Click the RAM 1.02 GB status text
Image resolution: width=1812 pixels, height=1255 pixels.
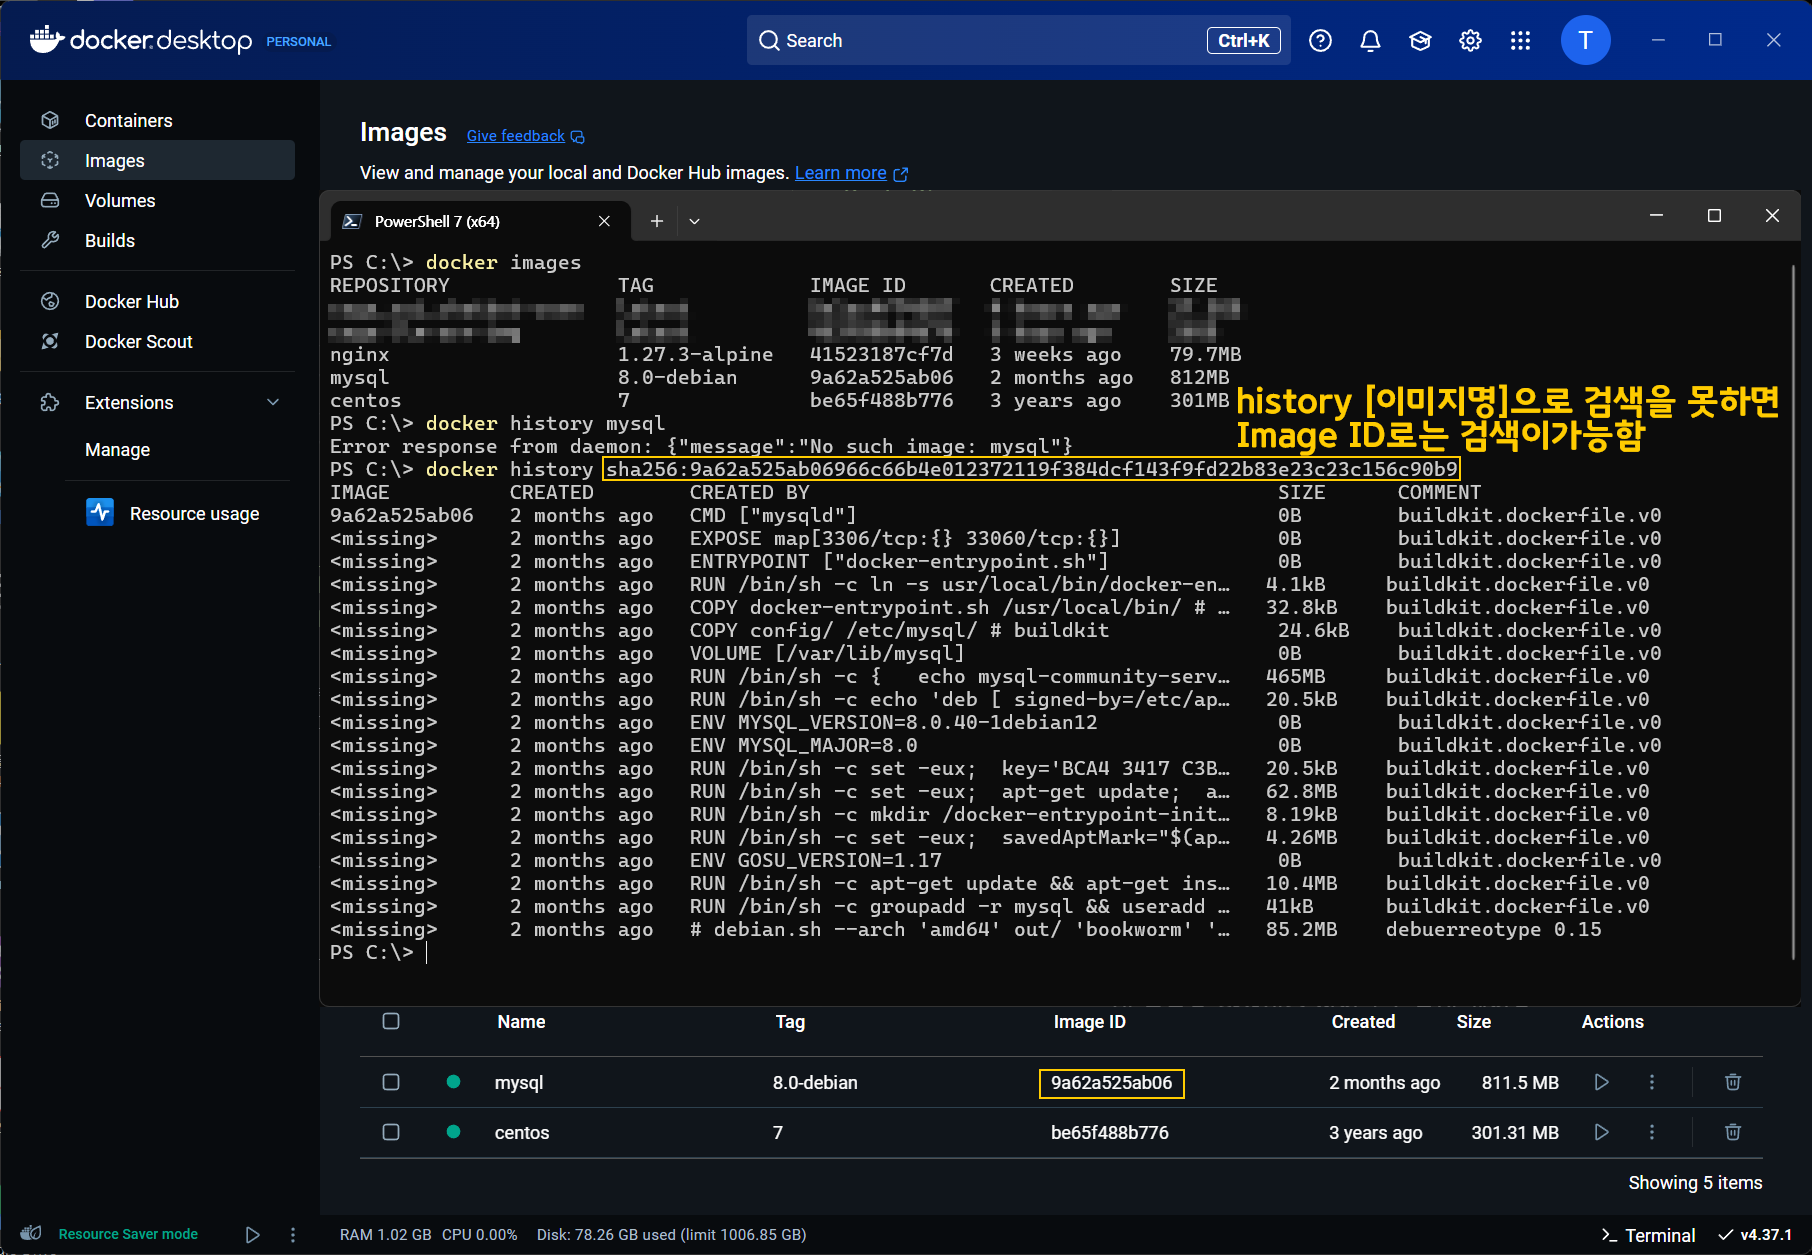[x=385, y=1235]
